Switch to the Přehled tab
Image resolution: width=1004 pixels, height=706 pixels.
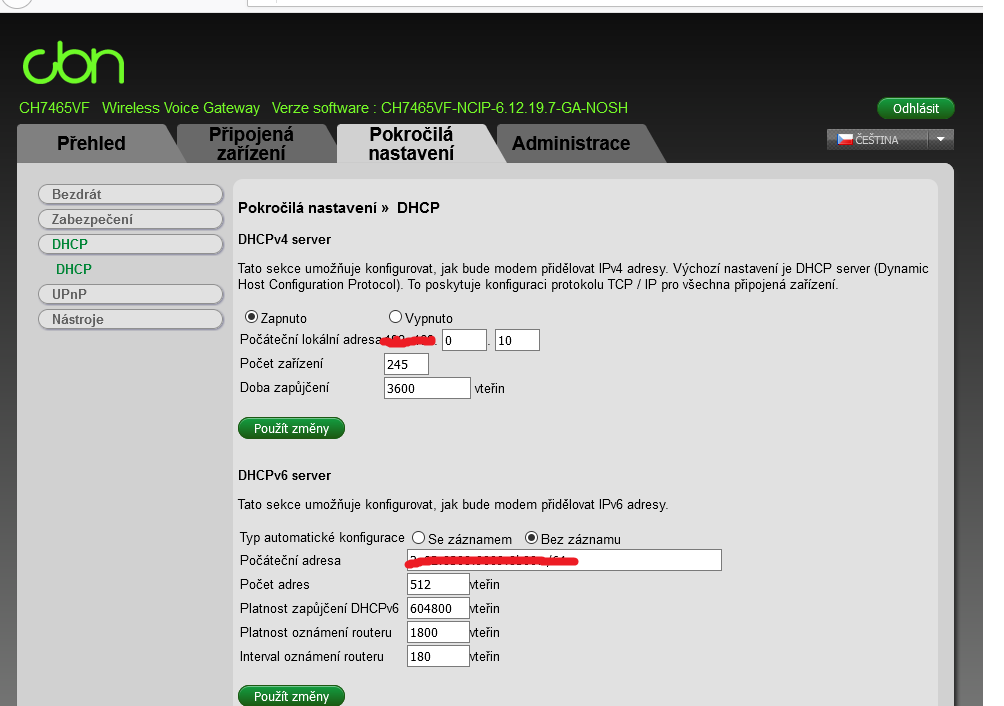tap(91, 144)
